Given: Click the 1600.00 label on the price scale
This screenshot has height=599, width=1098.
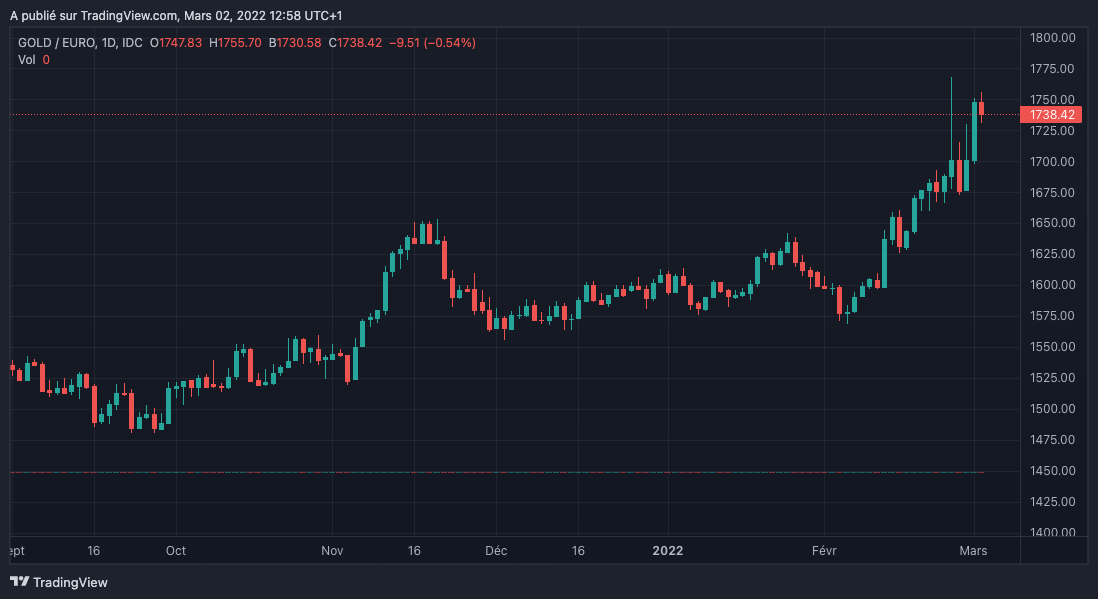Looking at the screenshot, I should [x=1052, y=285].
